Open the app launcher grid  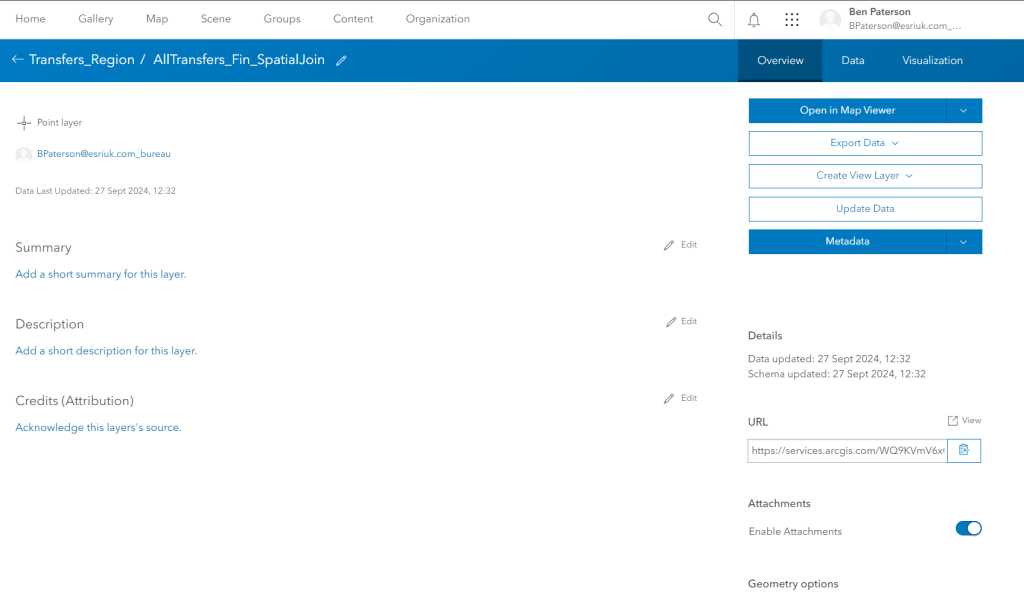(791, 19)
